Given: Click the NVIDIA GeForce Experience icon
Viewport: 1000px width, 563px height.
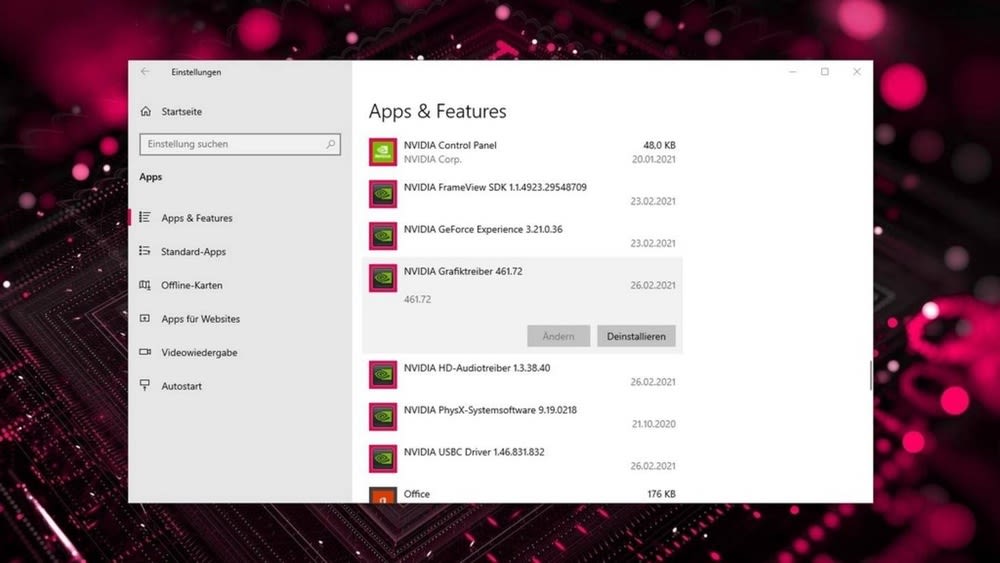Looking at the screenshot, I should [x=383, y=236].
